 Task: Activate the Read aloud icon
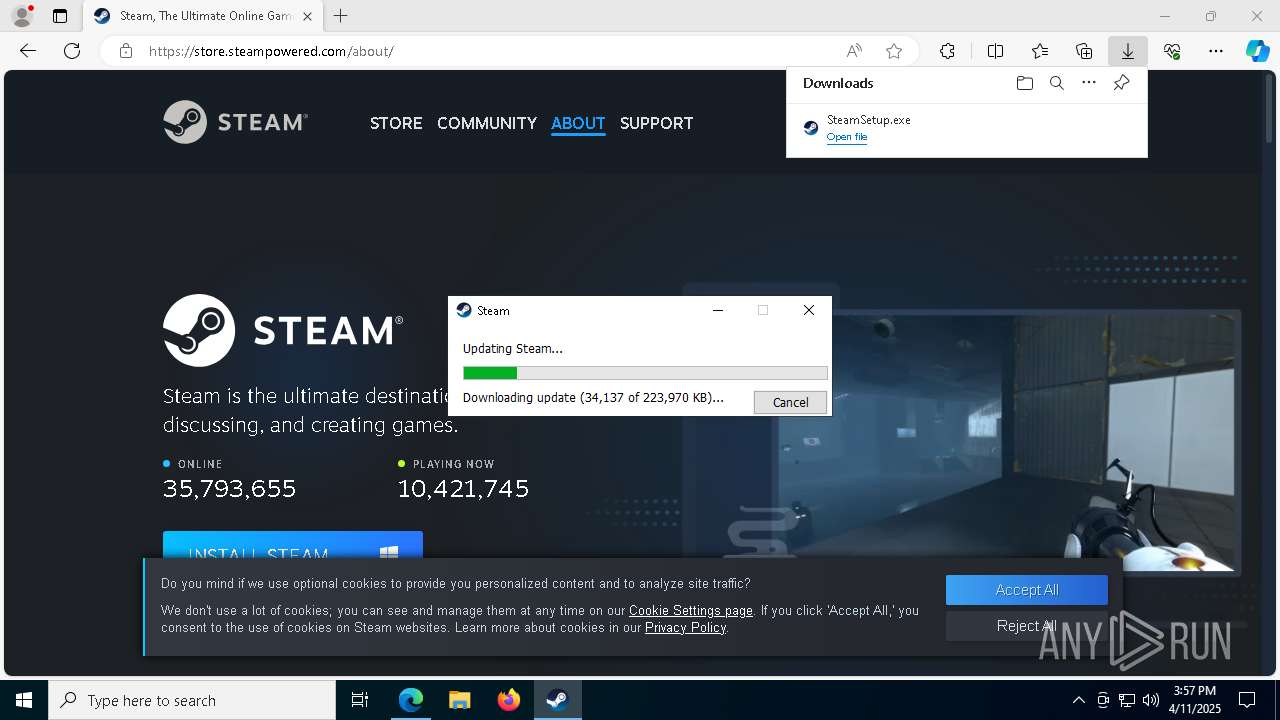[854, 51]
